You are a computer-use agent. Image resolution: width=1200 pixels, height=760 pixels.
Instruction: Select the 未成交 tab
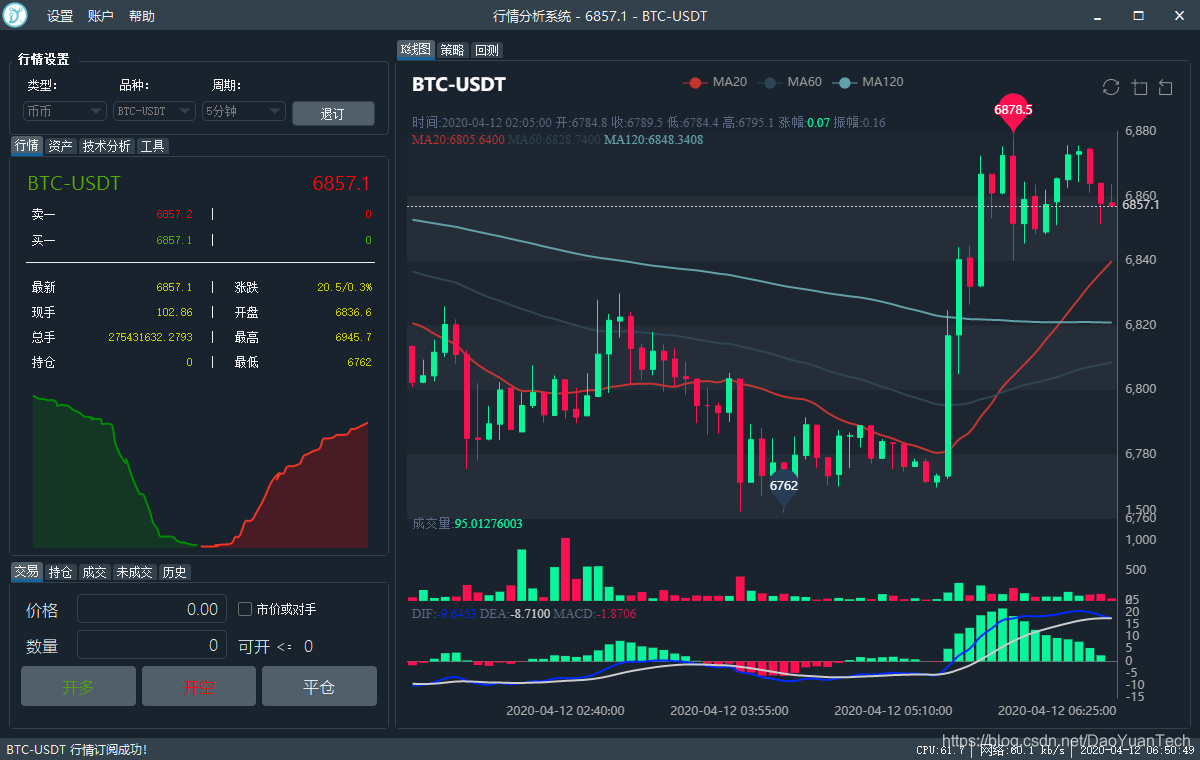[134, 572]
